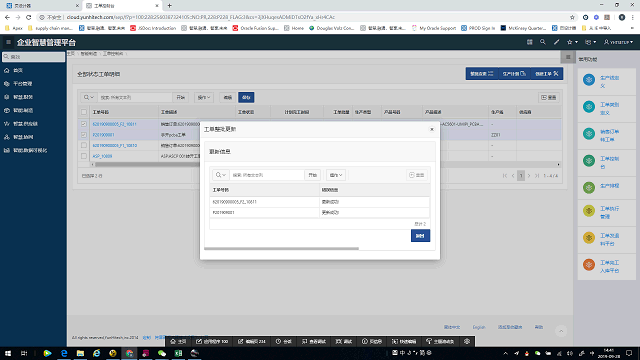The height and width of the screenshot is (360, 640).
Task: Click the 工单发料平台 amber circle icon
Action: [589, 238]
